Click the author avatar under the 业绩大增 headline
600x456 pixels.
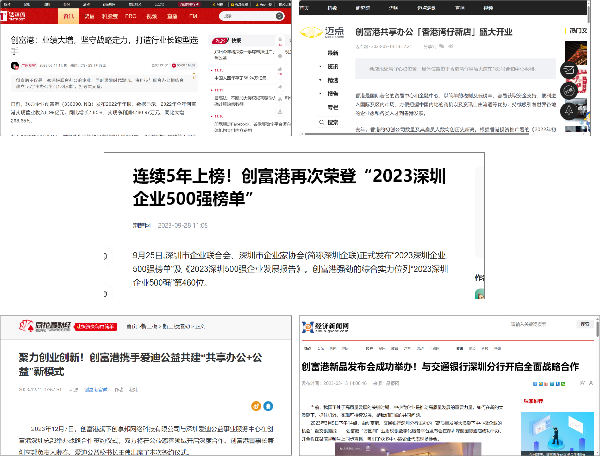pos(15,66)
